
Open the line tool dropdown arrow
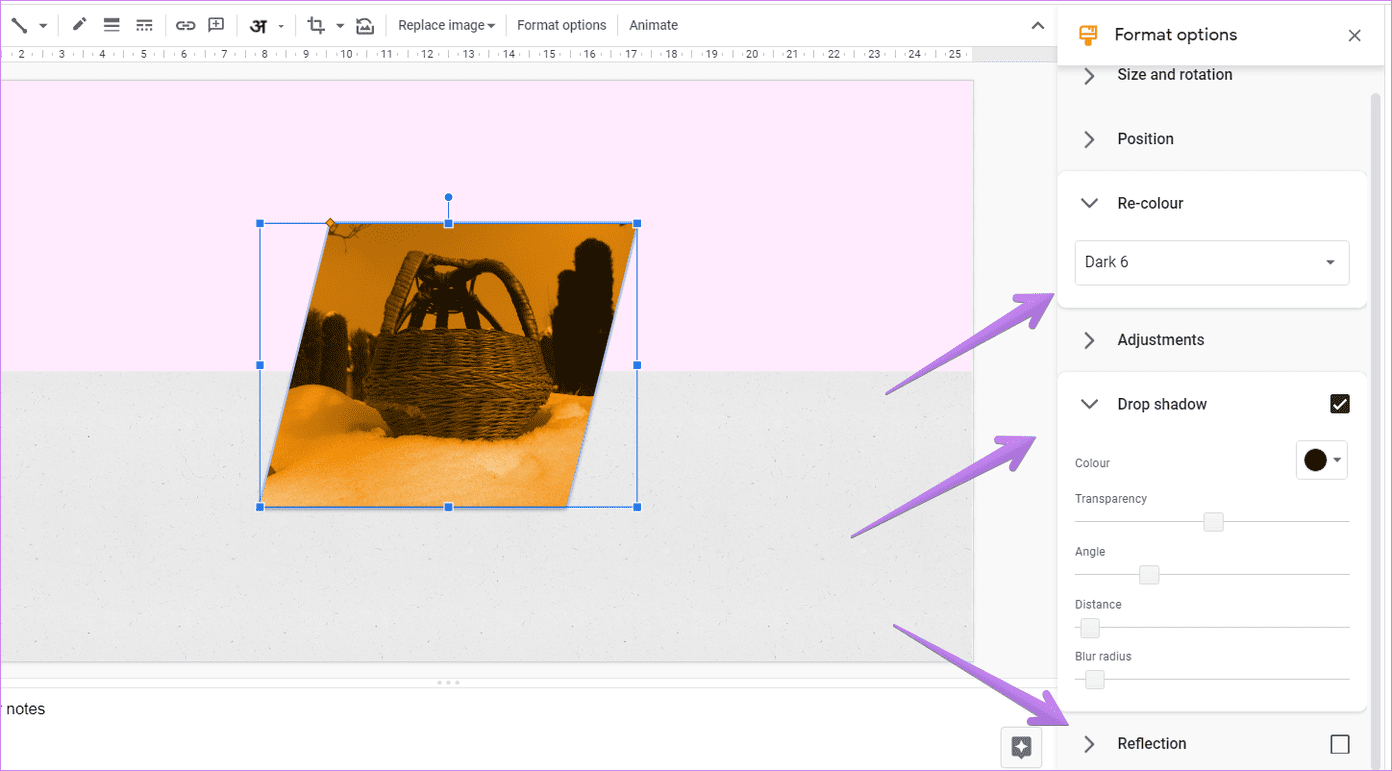tap(43, 26)
